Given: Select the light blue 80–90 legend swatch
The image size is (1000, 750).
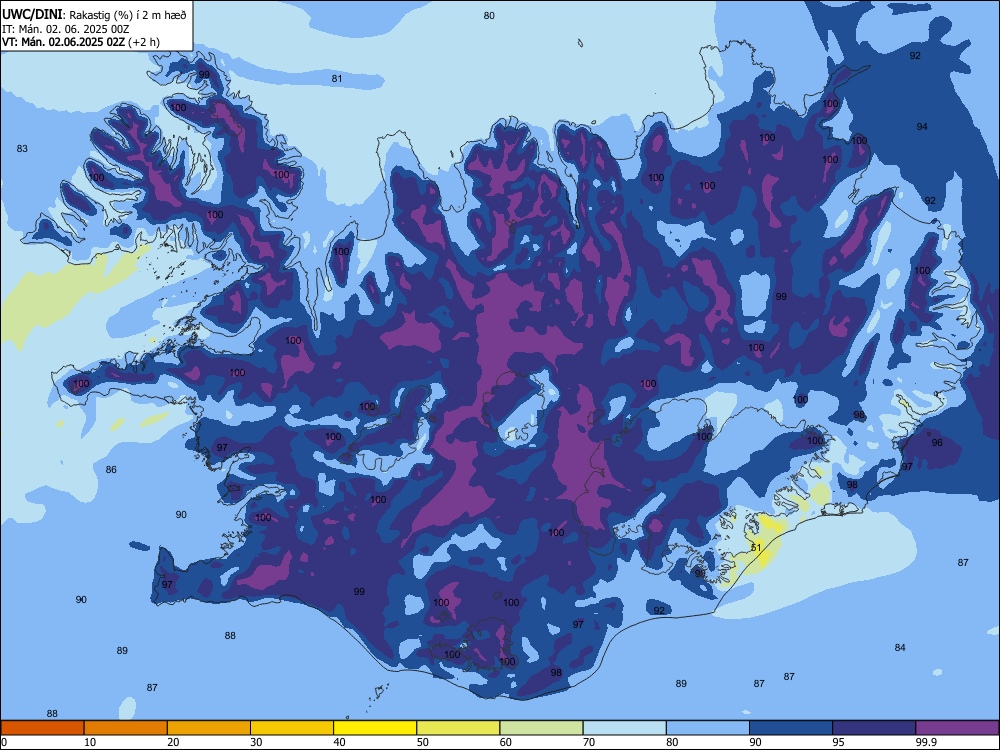Looking at the screenshot, I should 708,728.
